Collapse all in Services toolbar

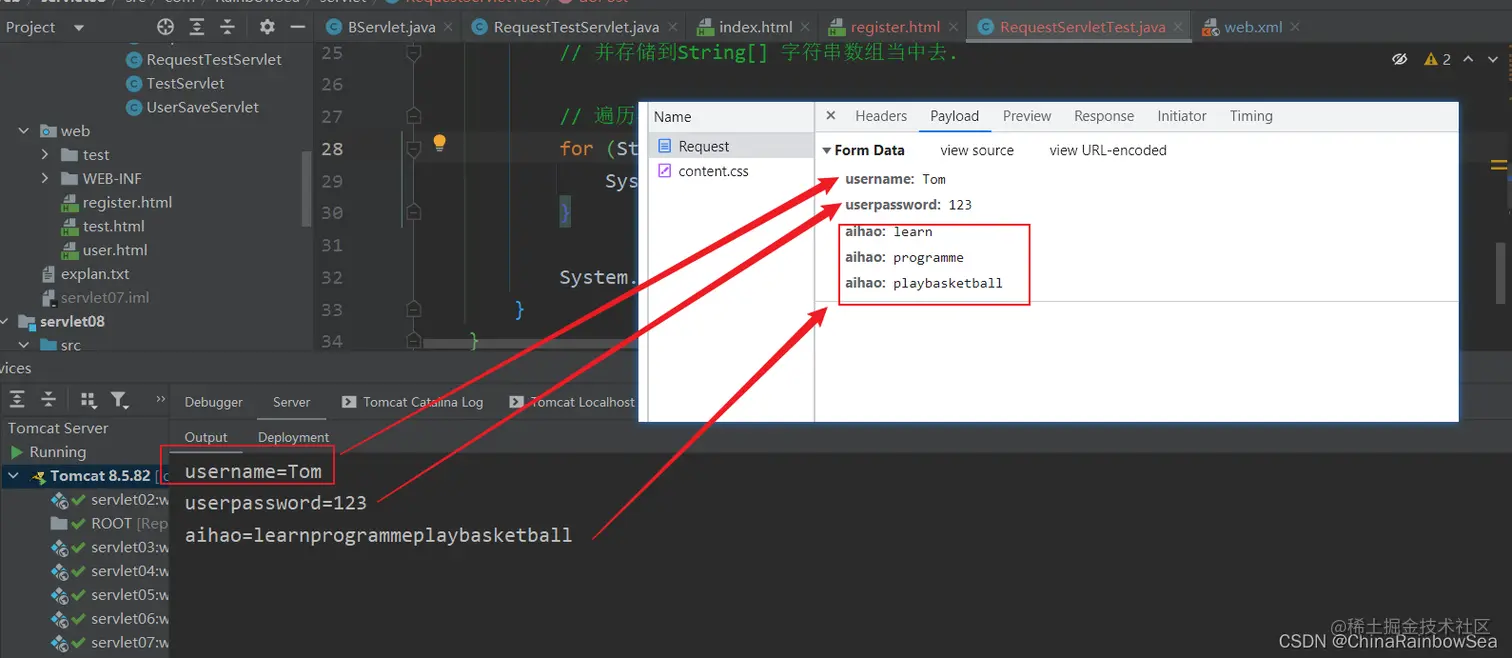pyautogui.click(x=48, y=400)
